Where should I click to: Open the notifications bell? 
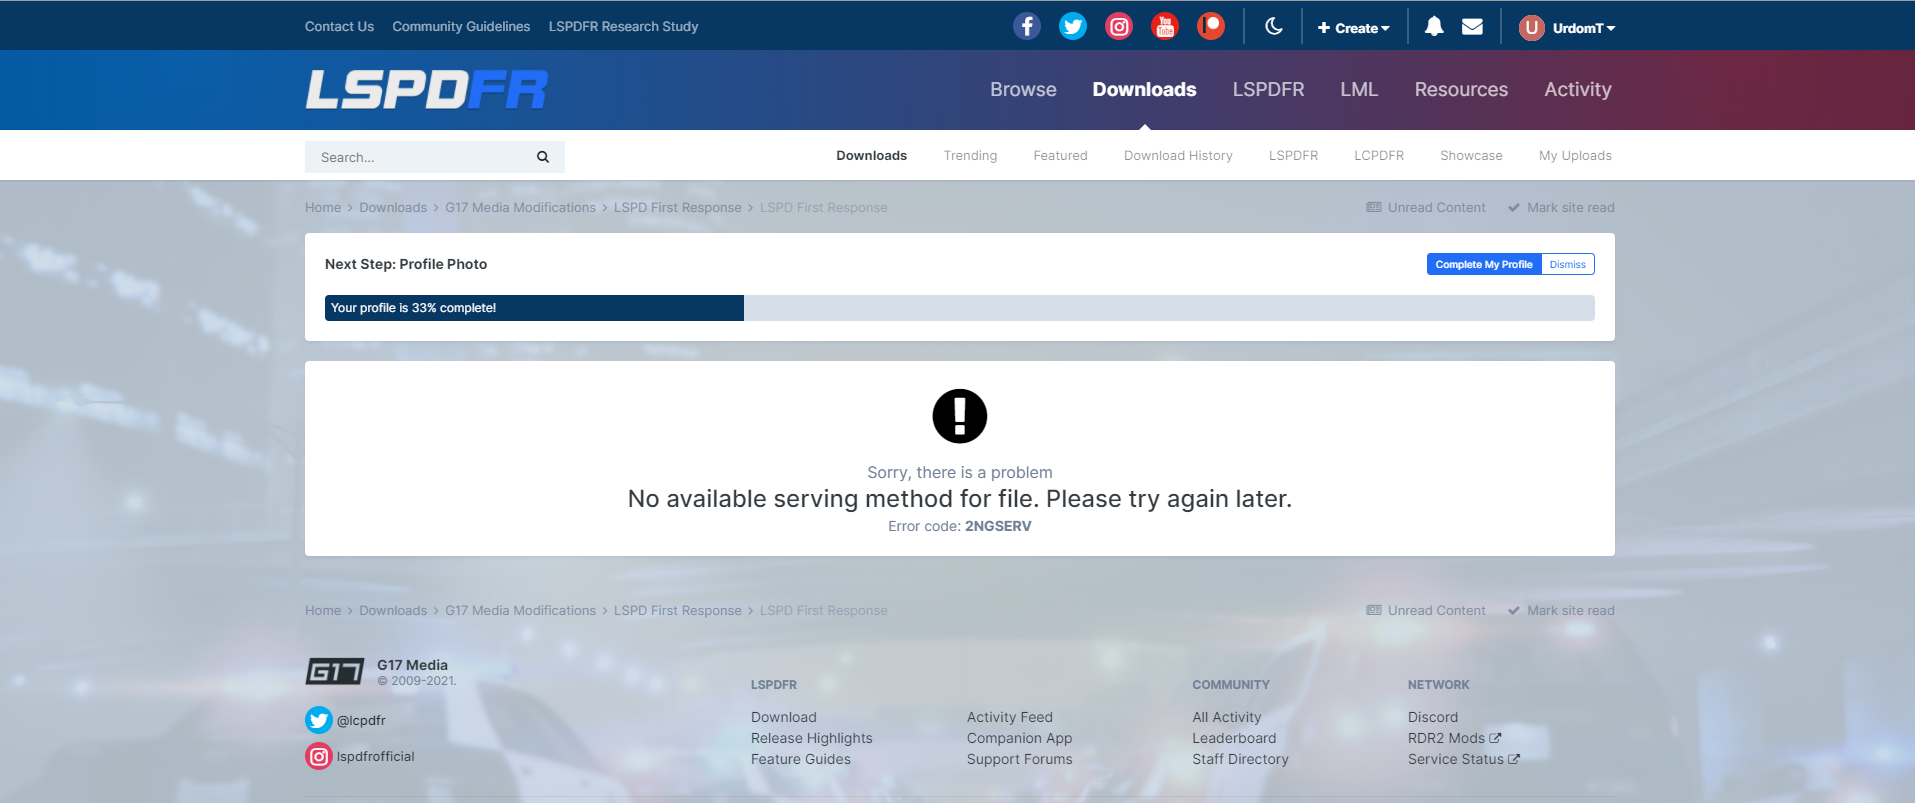[1434, 26]
